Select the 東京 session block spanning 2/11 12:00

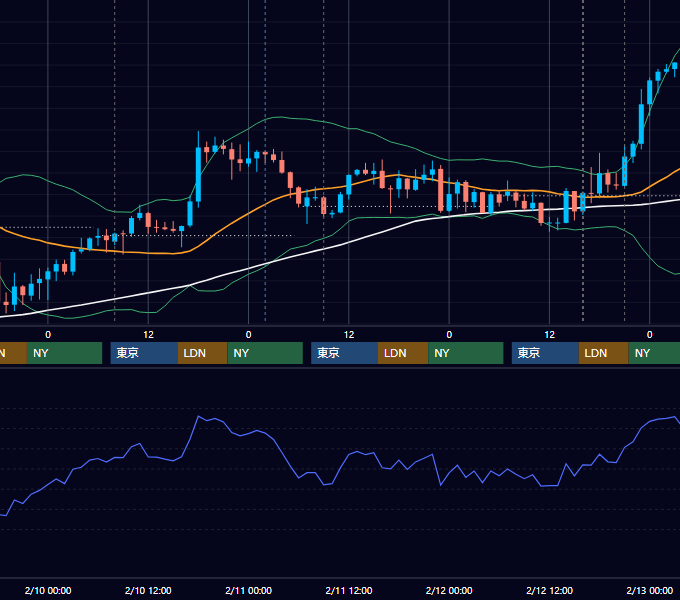[345, 353]
